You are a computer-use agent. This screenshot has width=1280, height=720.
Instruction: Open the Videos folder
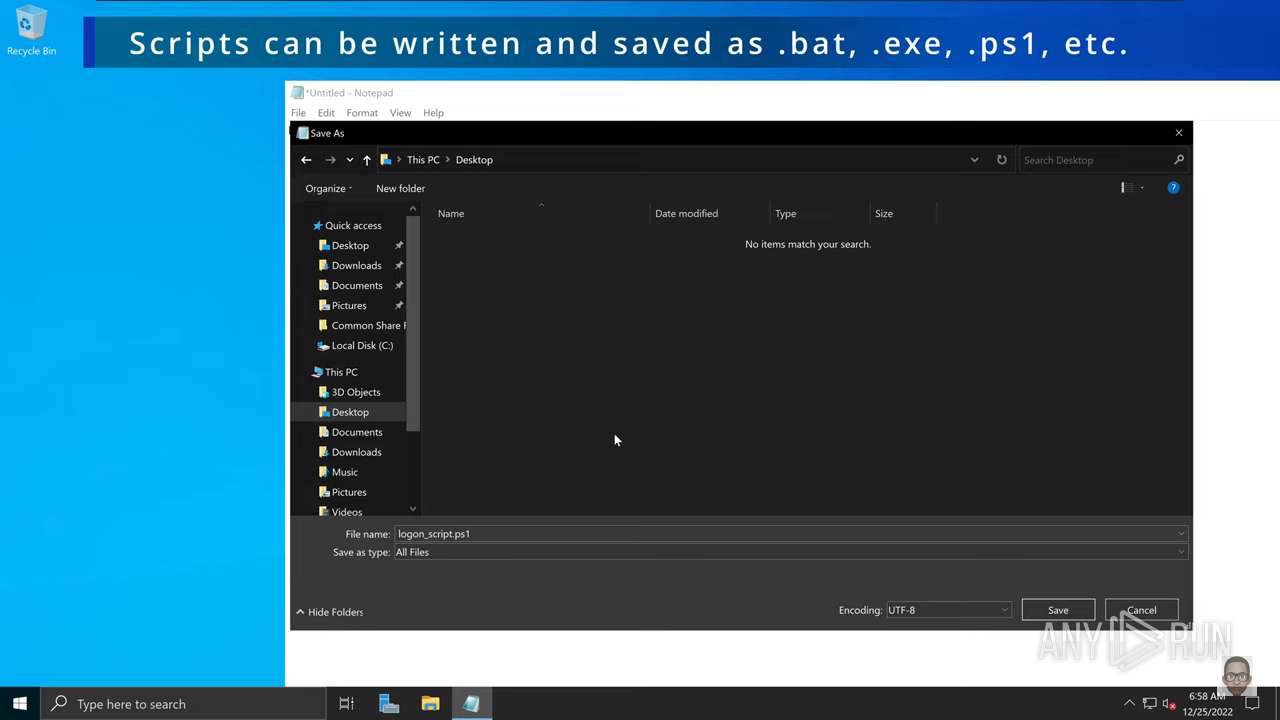[x=346, y=511]
